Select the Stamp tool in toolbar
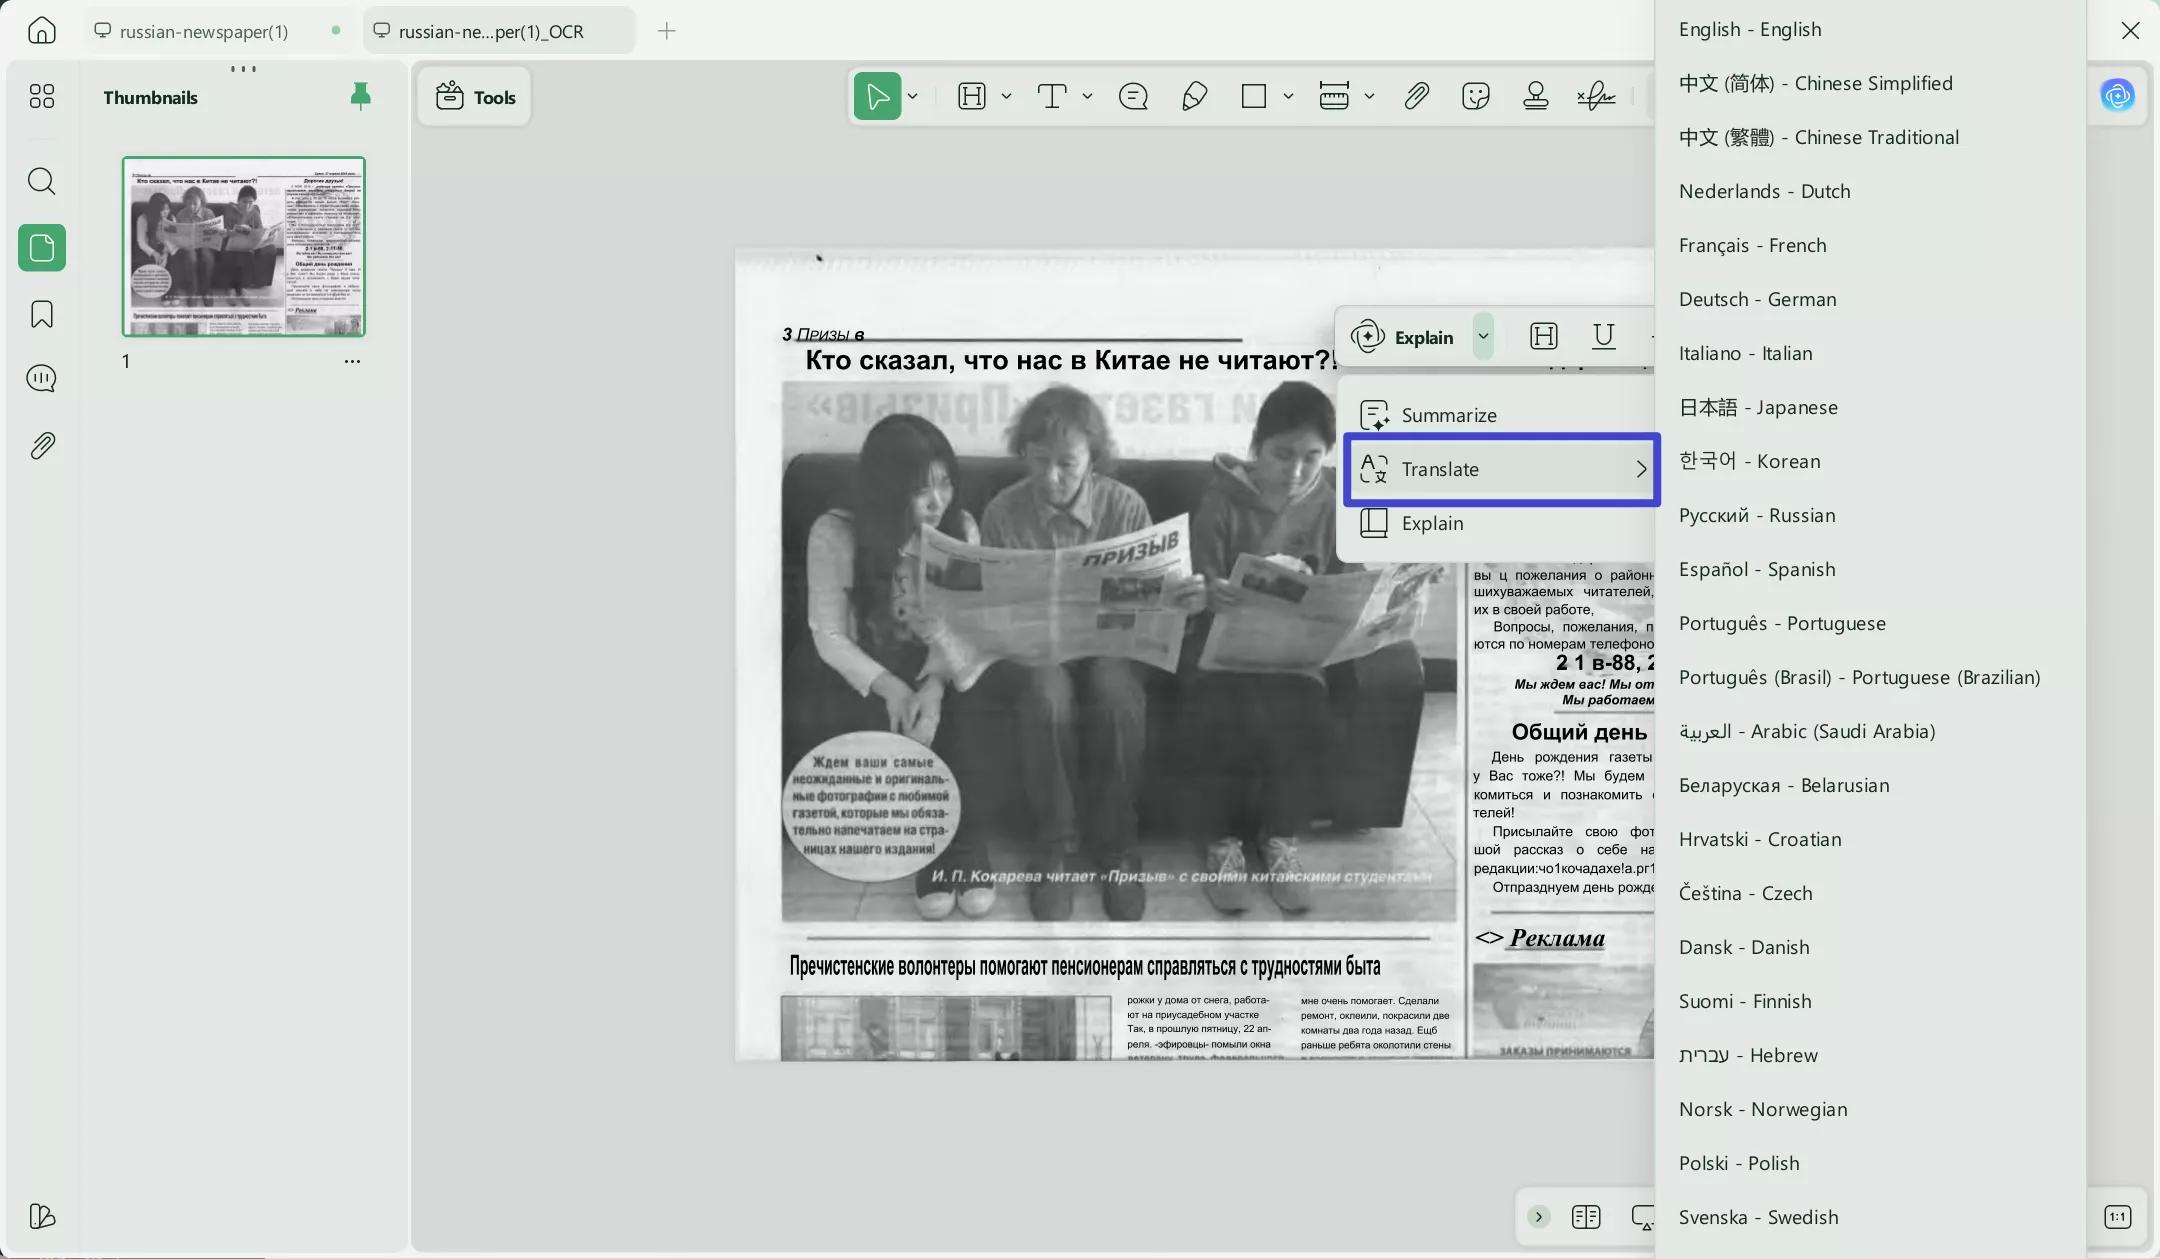The image size is (2160, 1259). pos(1535,96)
